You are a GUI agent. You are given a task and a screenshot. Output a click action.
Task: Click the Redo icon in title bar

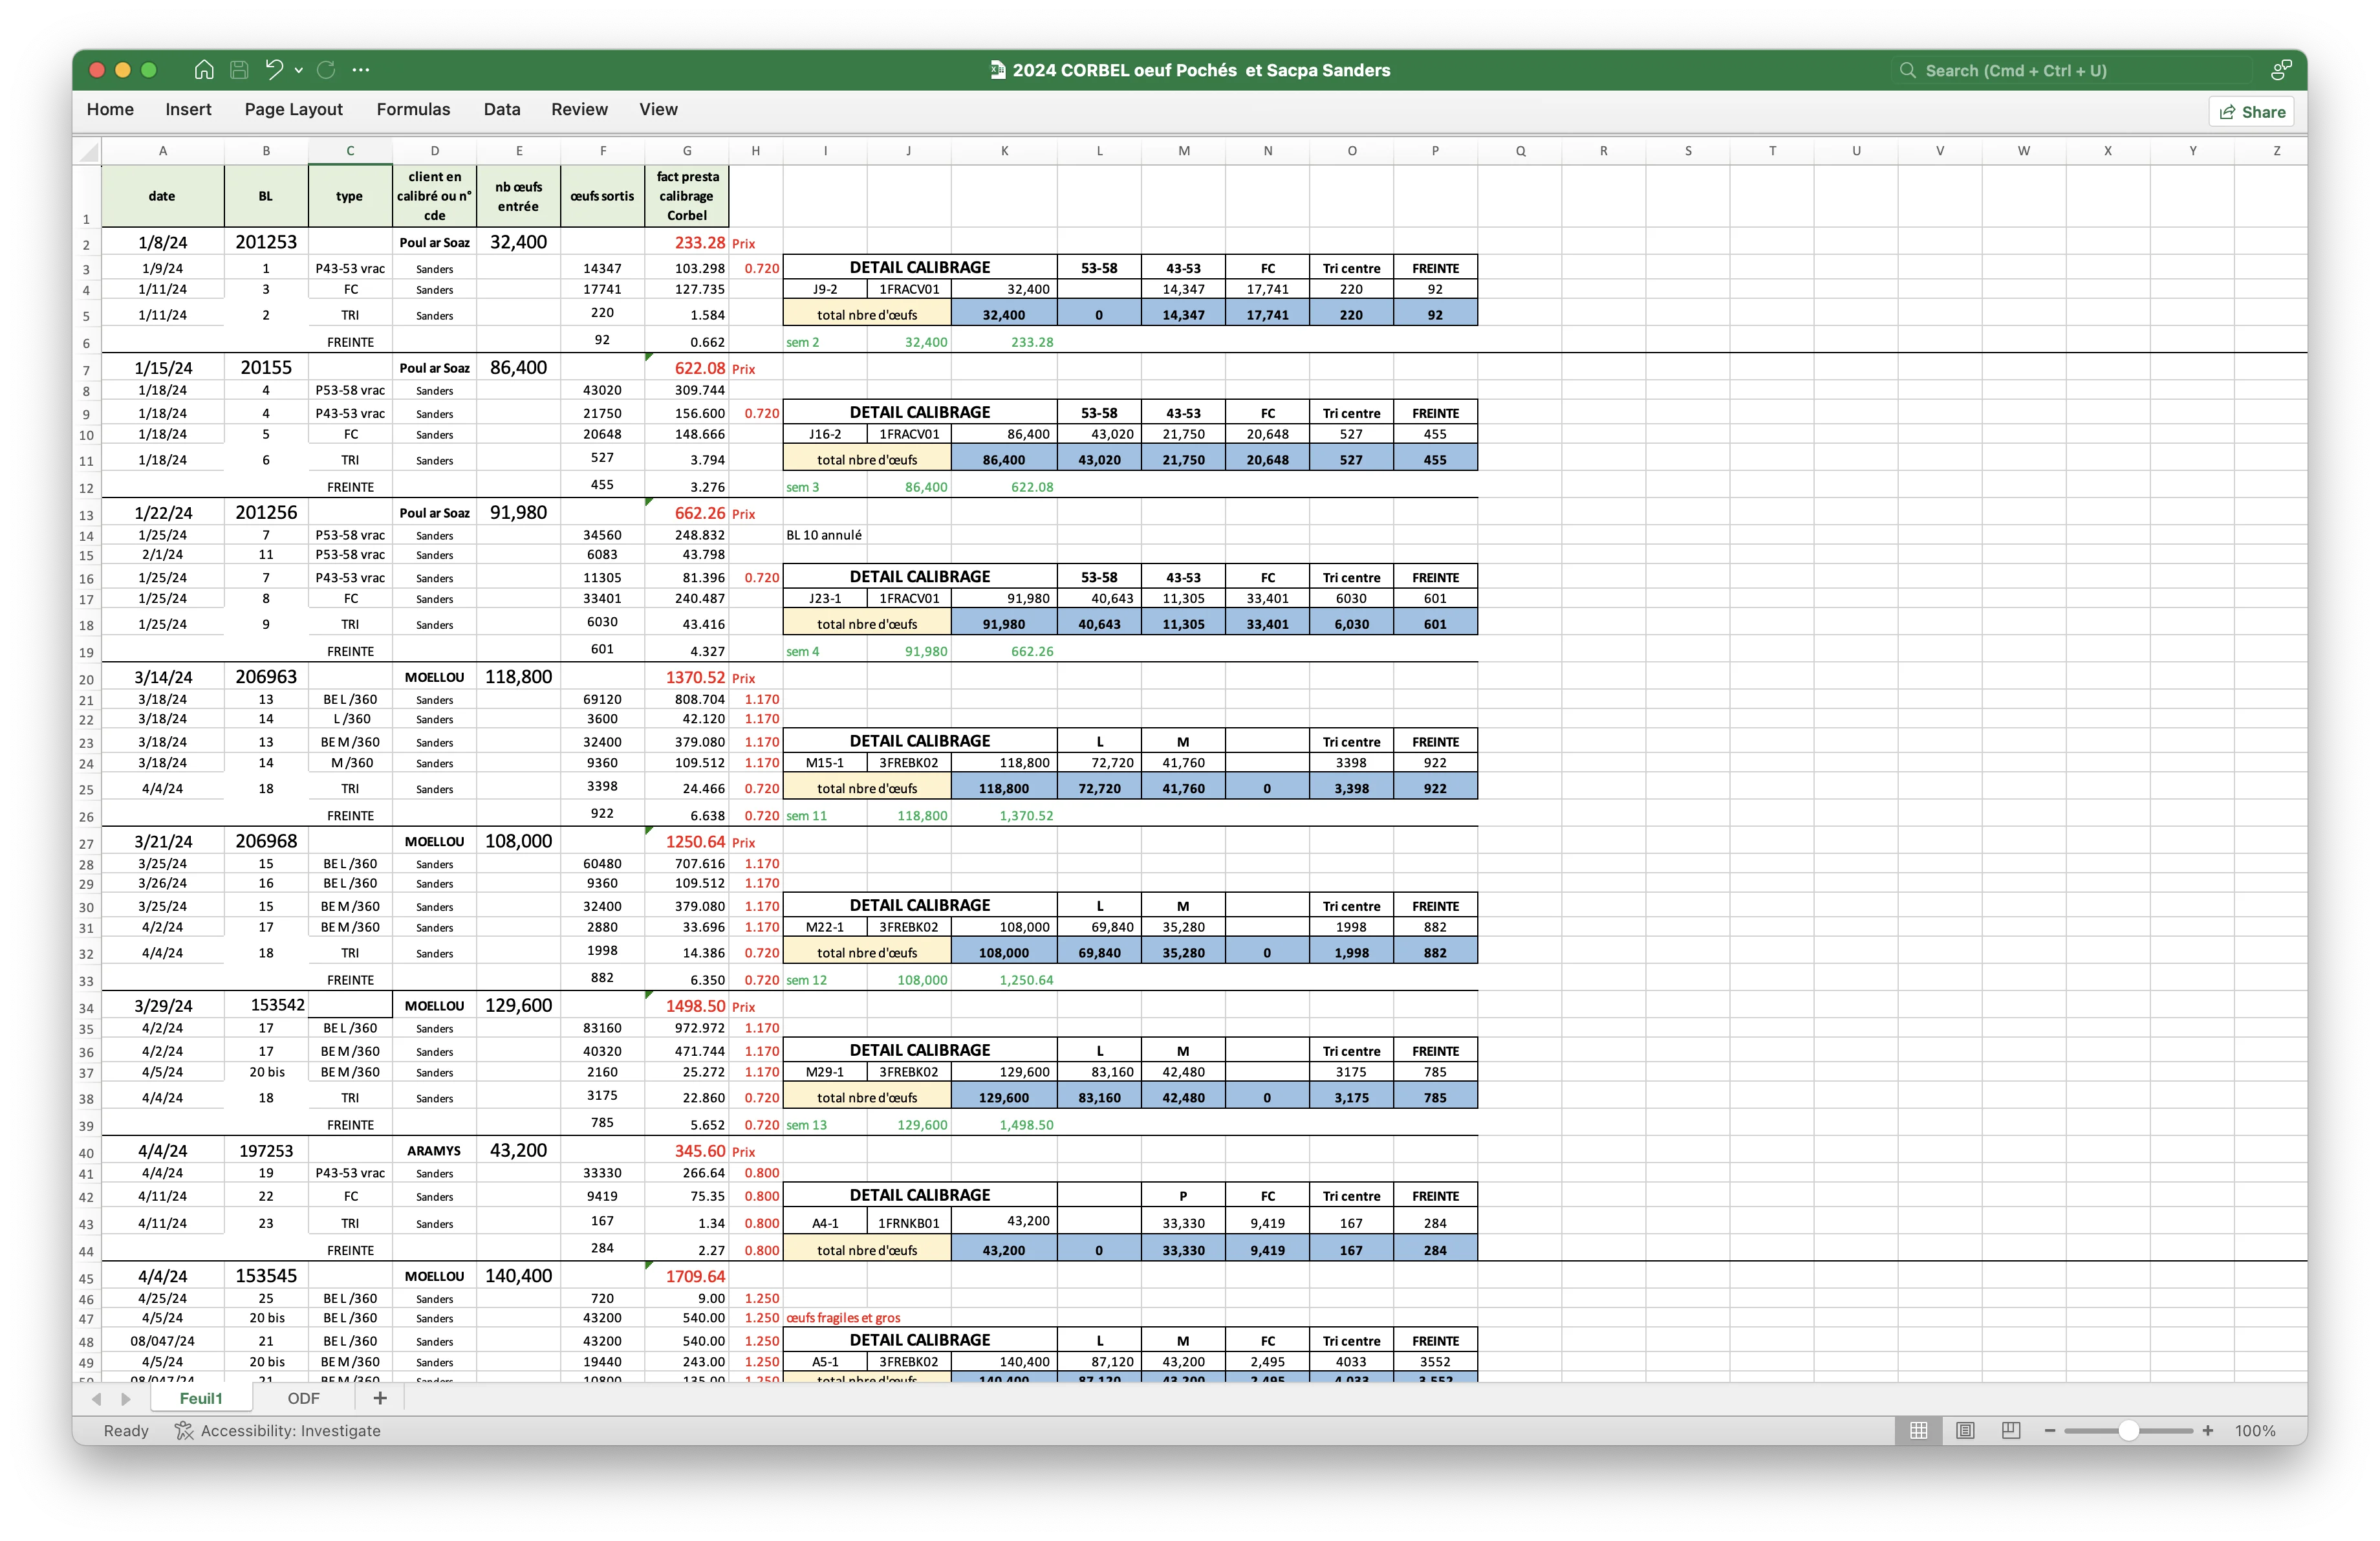(x=326, y=70)
